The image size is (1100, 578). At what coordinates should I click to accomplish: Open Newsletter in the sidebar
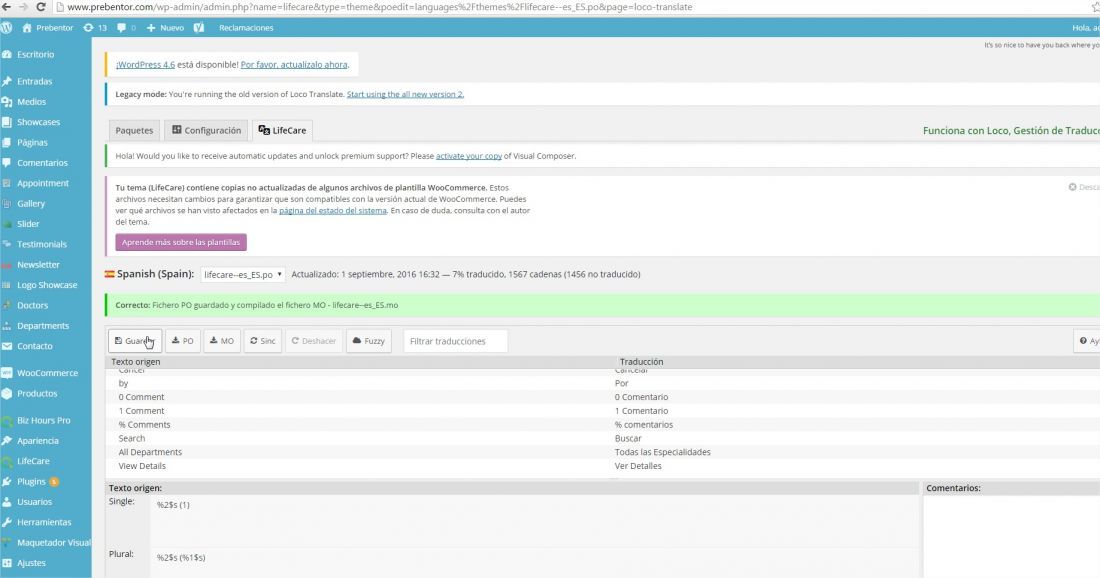tap(39, 264)
